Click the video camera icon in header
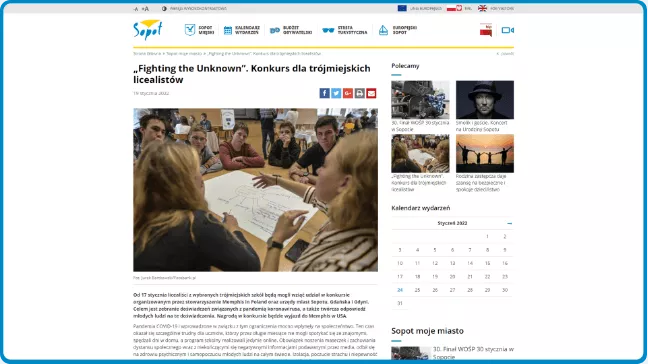Viewport: 648px width, 364px height. [507, 30]
